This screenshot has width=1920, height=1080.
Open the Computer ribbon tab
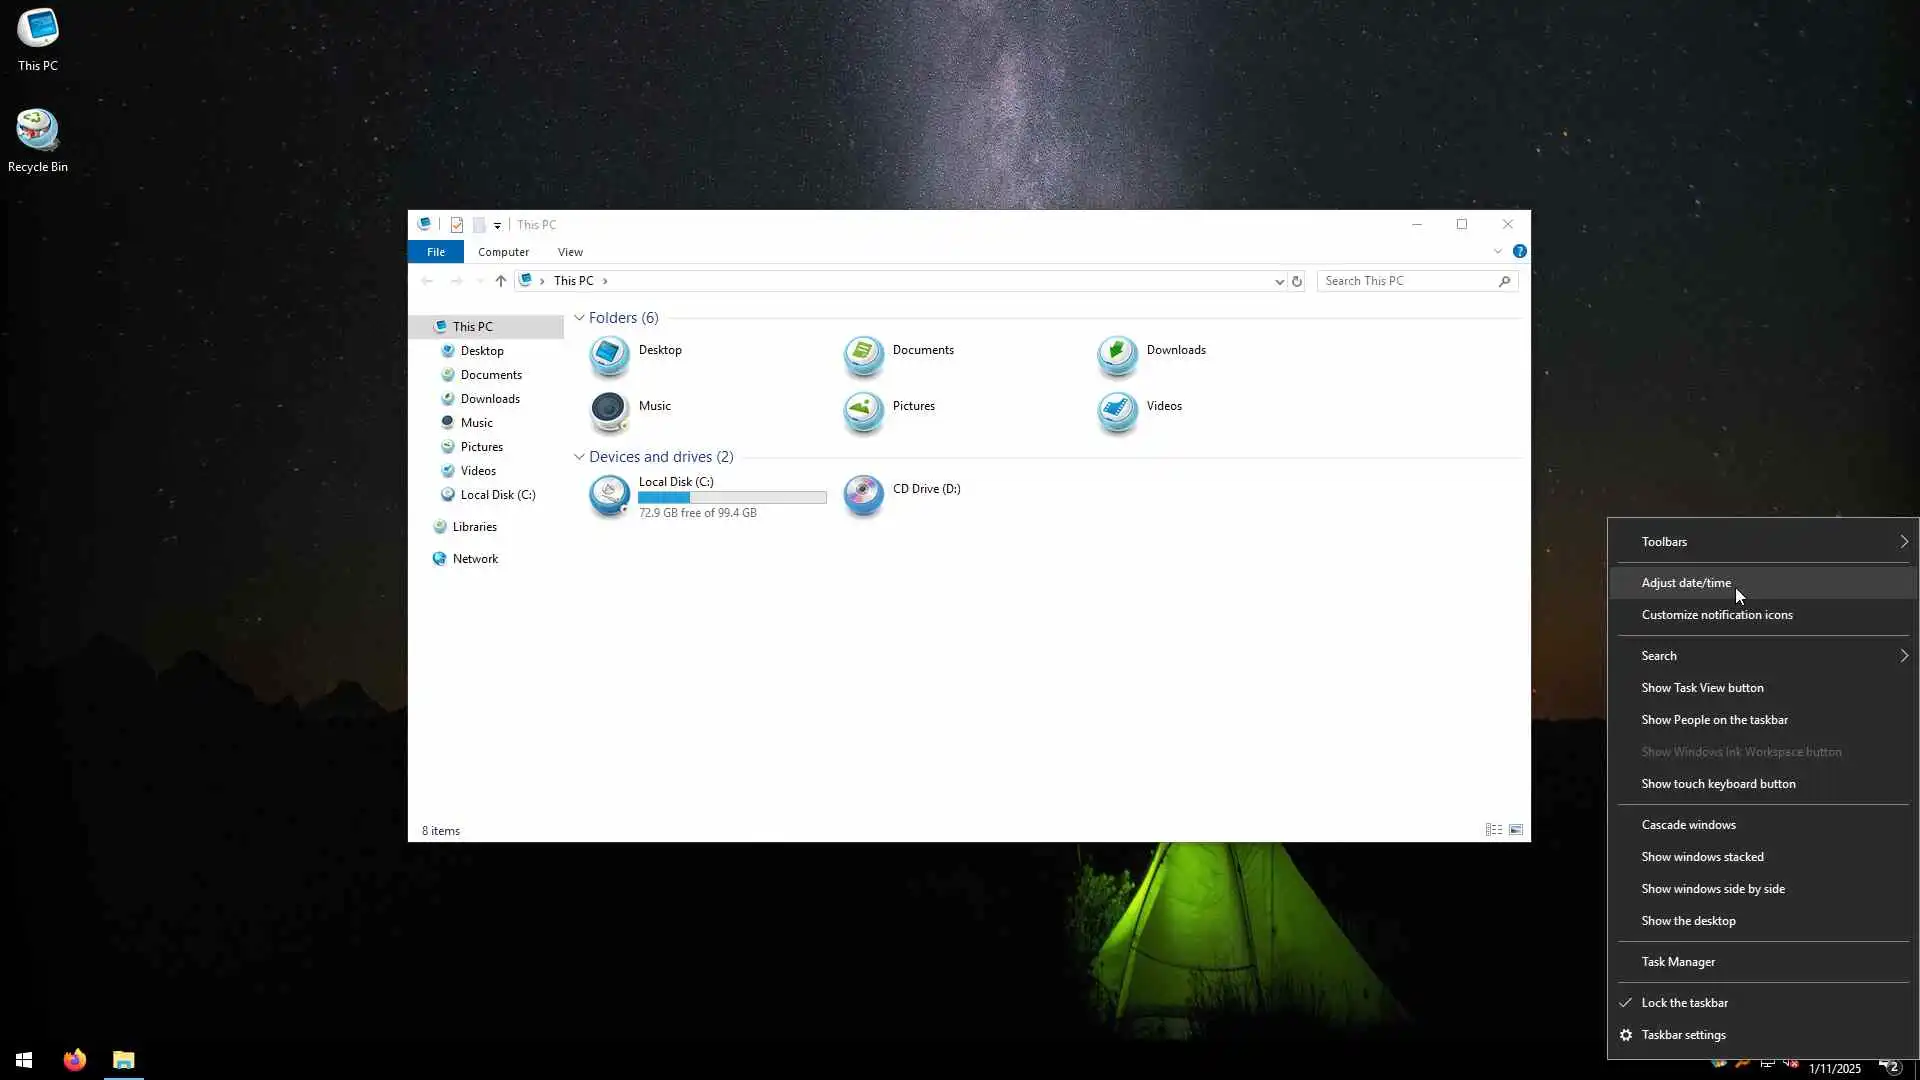tap(503, 252)
